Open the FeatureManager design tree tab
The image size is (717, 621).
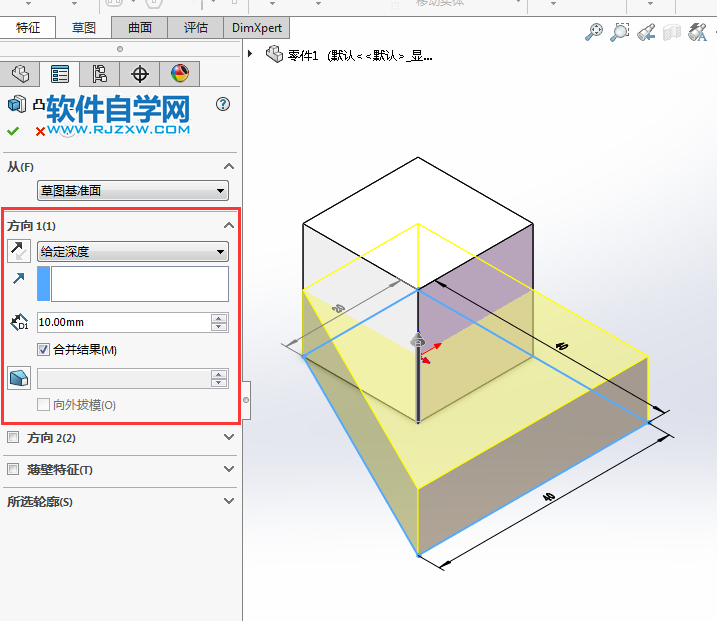click(x=20, y=74)
